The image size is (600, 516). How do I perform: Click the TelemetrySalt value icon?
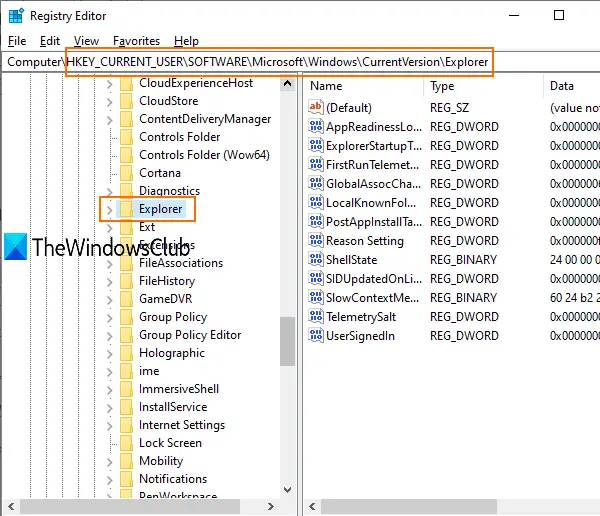(316, 317)
